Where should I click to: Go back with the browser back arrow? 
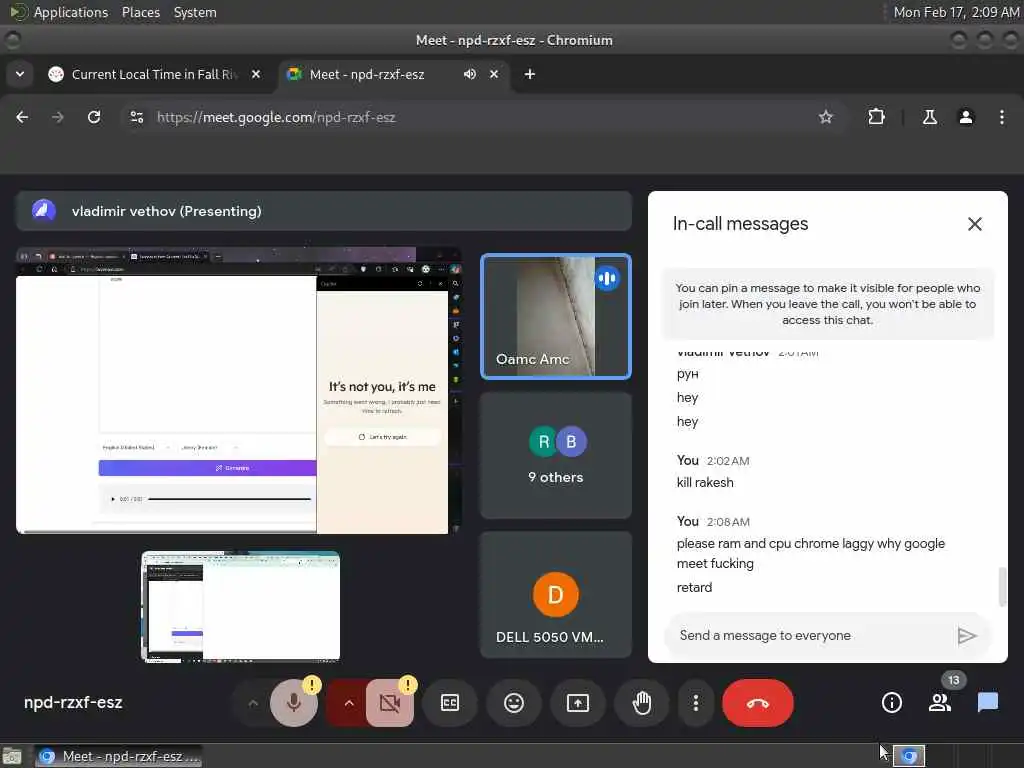[x=22, y=117]
